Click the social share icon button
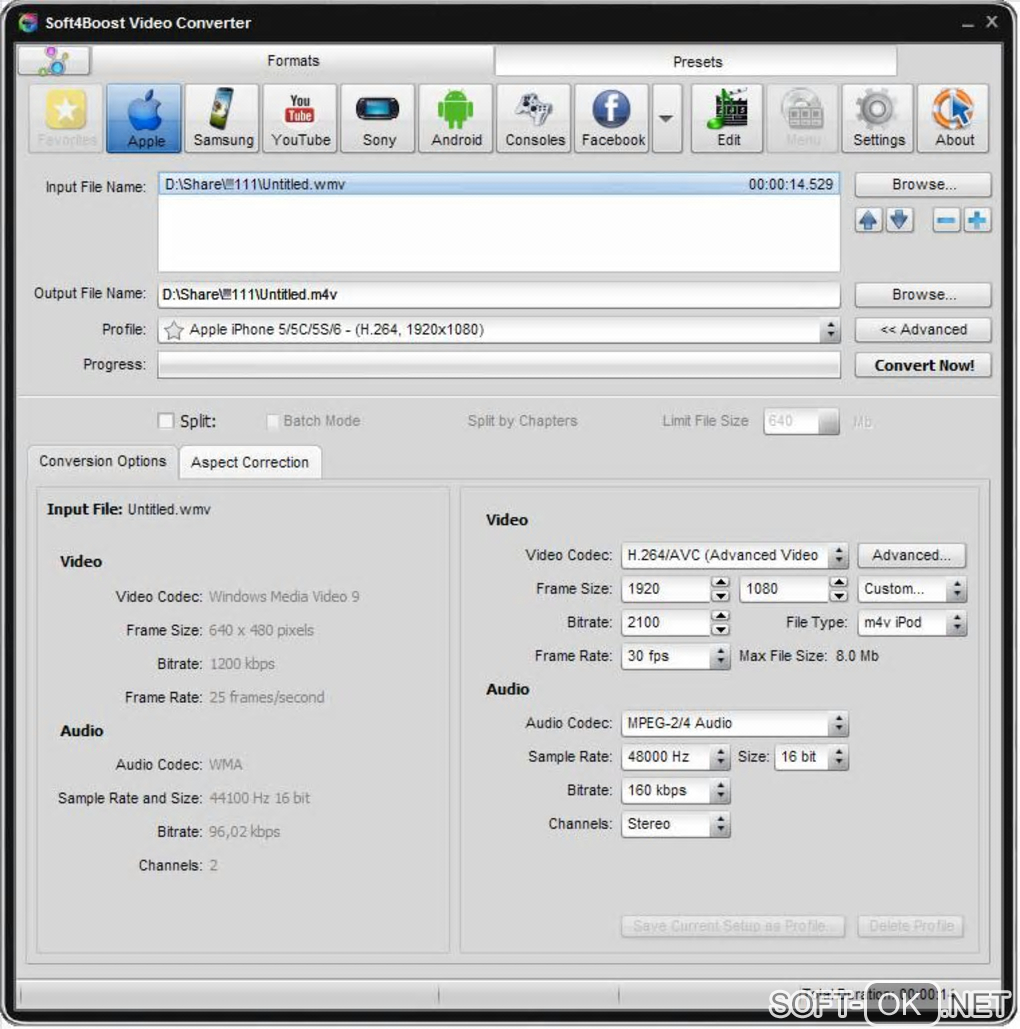Screen dimensions: 1020x1029 pos(54,60)
